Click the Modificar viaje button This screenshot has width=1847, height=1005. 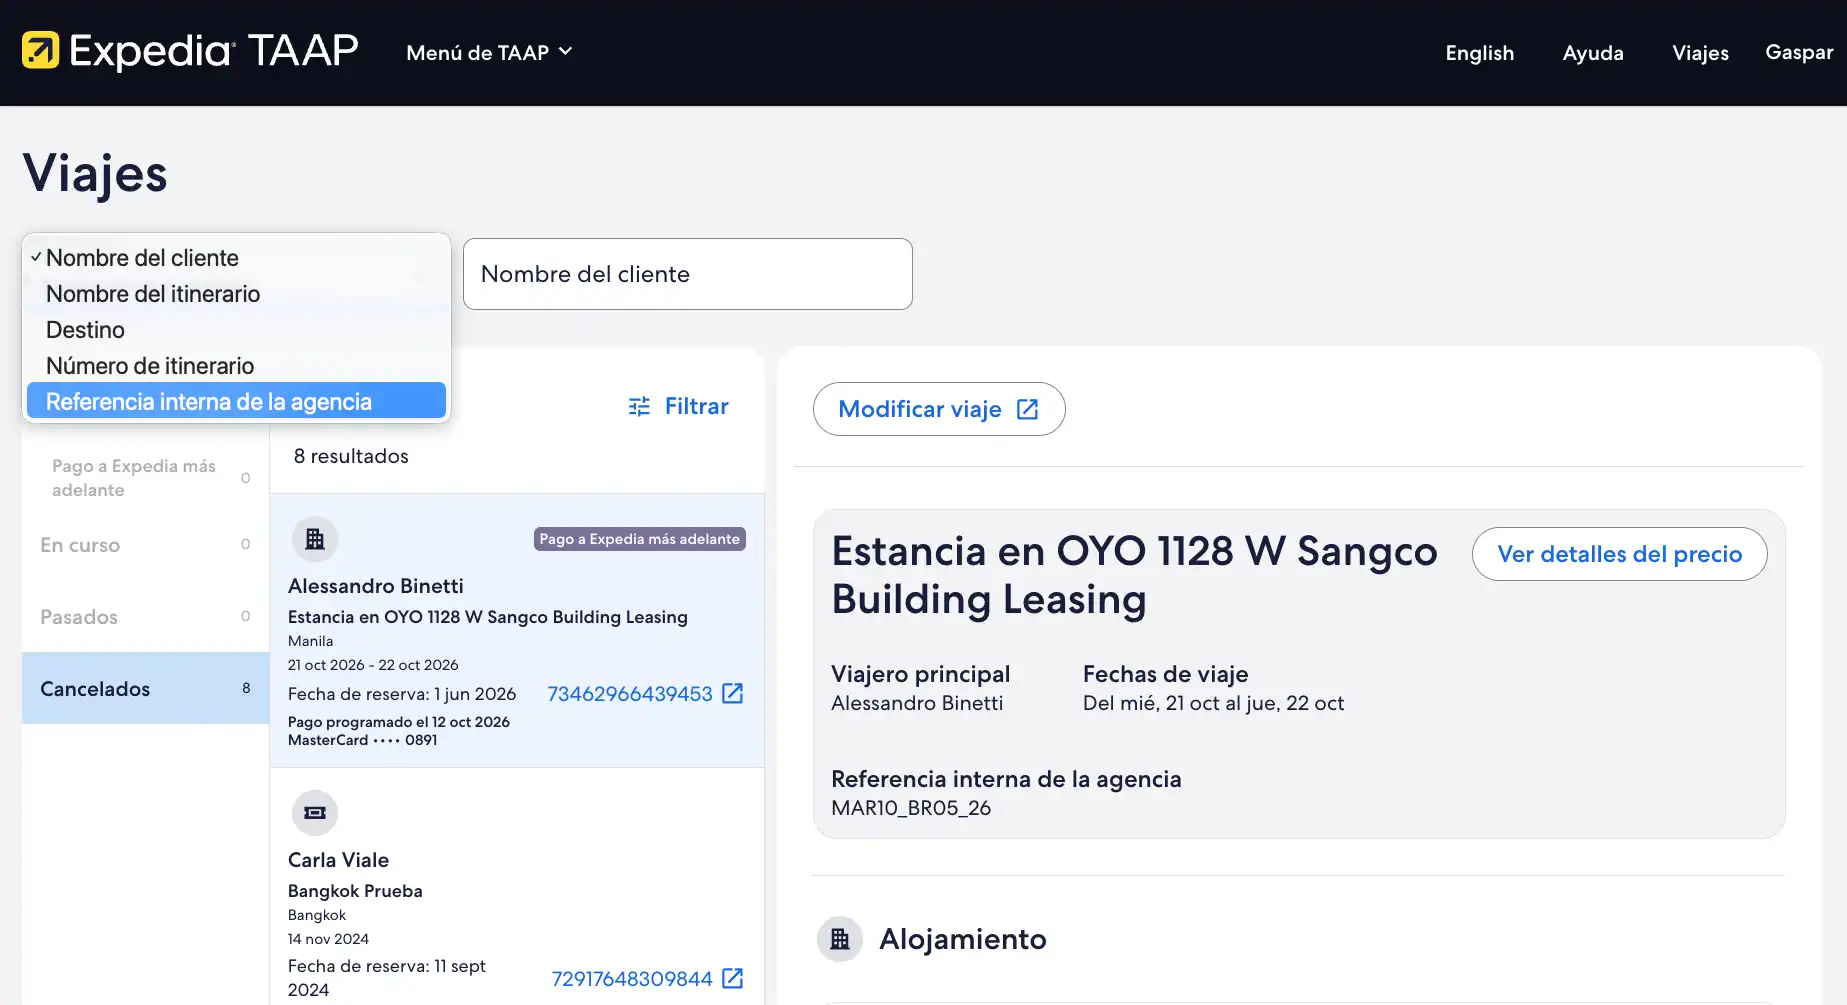939,409
